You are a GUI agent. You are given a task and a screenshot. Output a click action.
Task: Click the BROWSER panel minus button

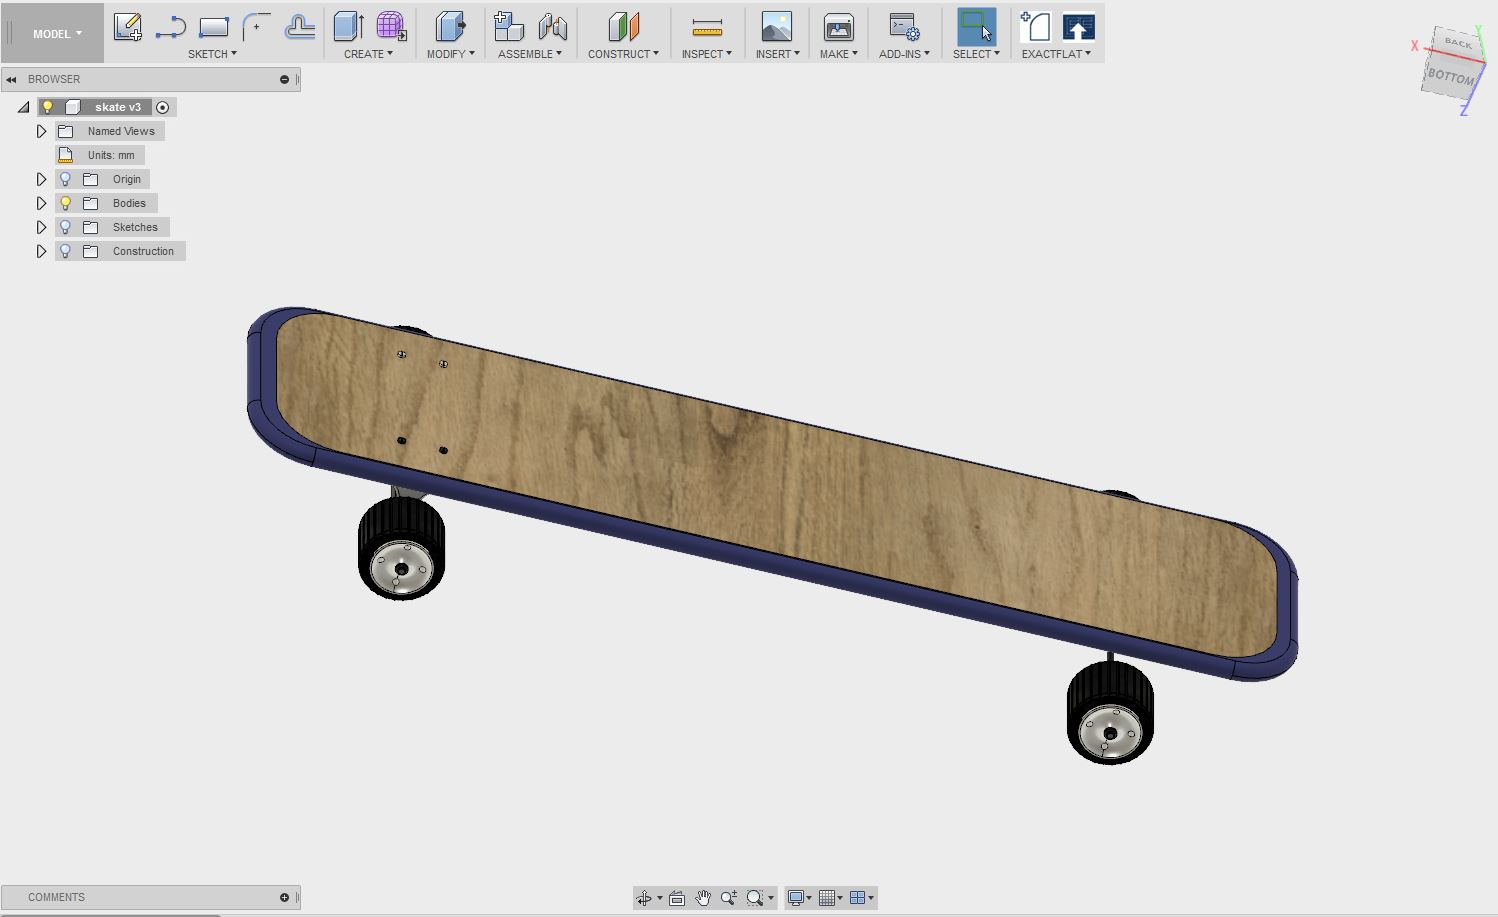(x=284, y=79)
